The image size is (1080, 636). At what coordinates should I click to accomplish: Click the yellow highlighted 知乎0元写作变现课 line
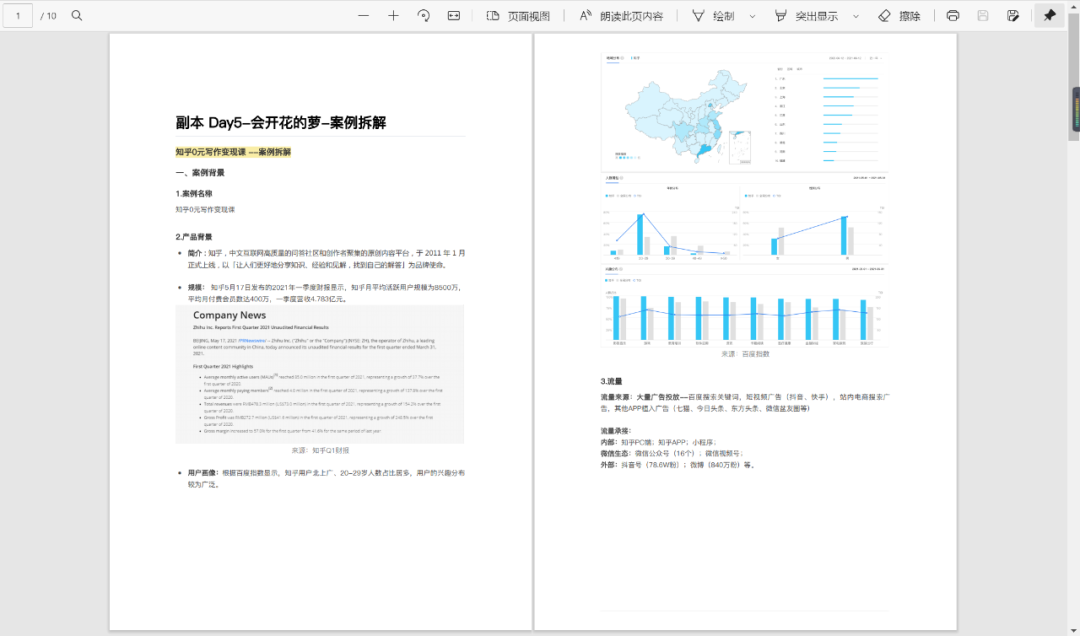[233, 152]
